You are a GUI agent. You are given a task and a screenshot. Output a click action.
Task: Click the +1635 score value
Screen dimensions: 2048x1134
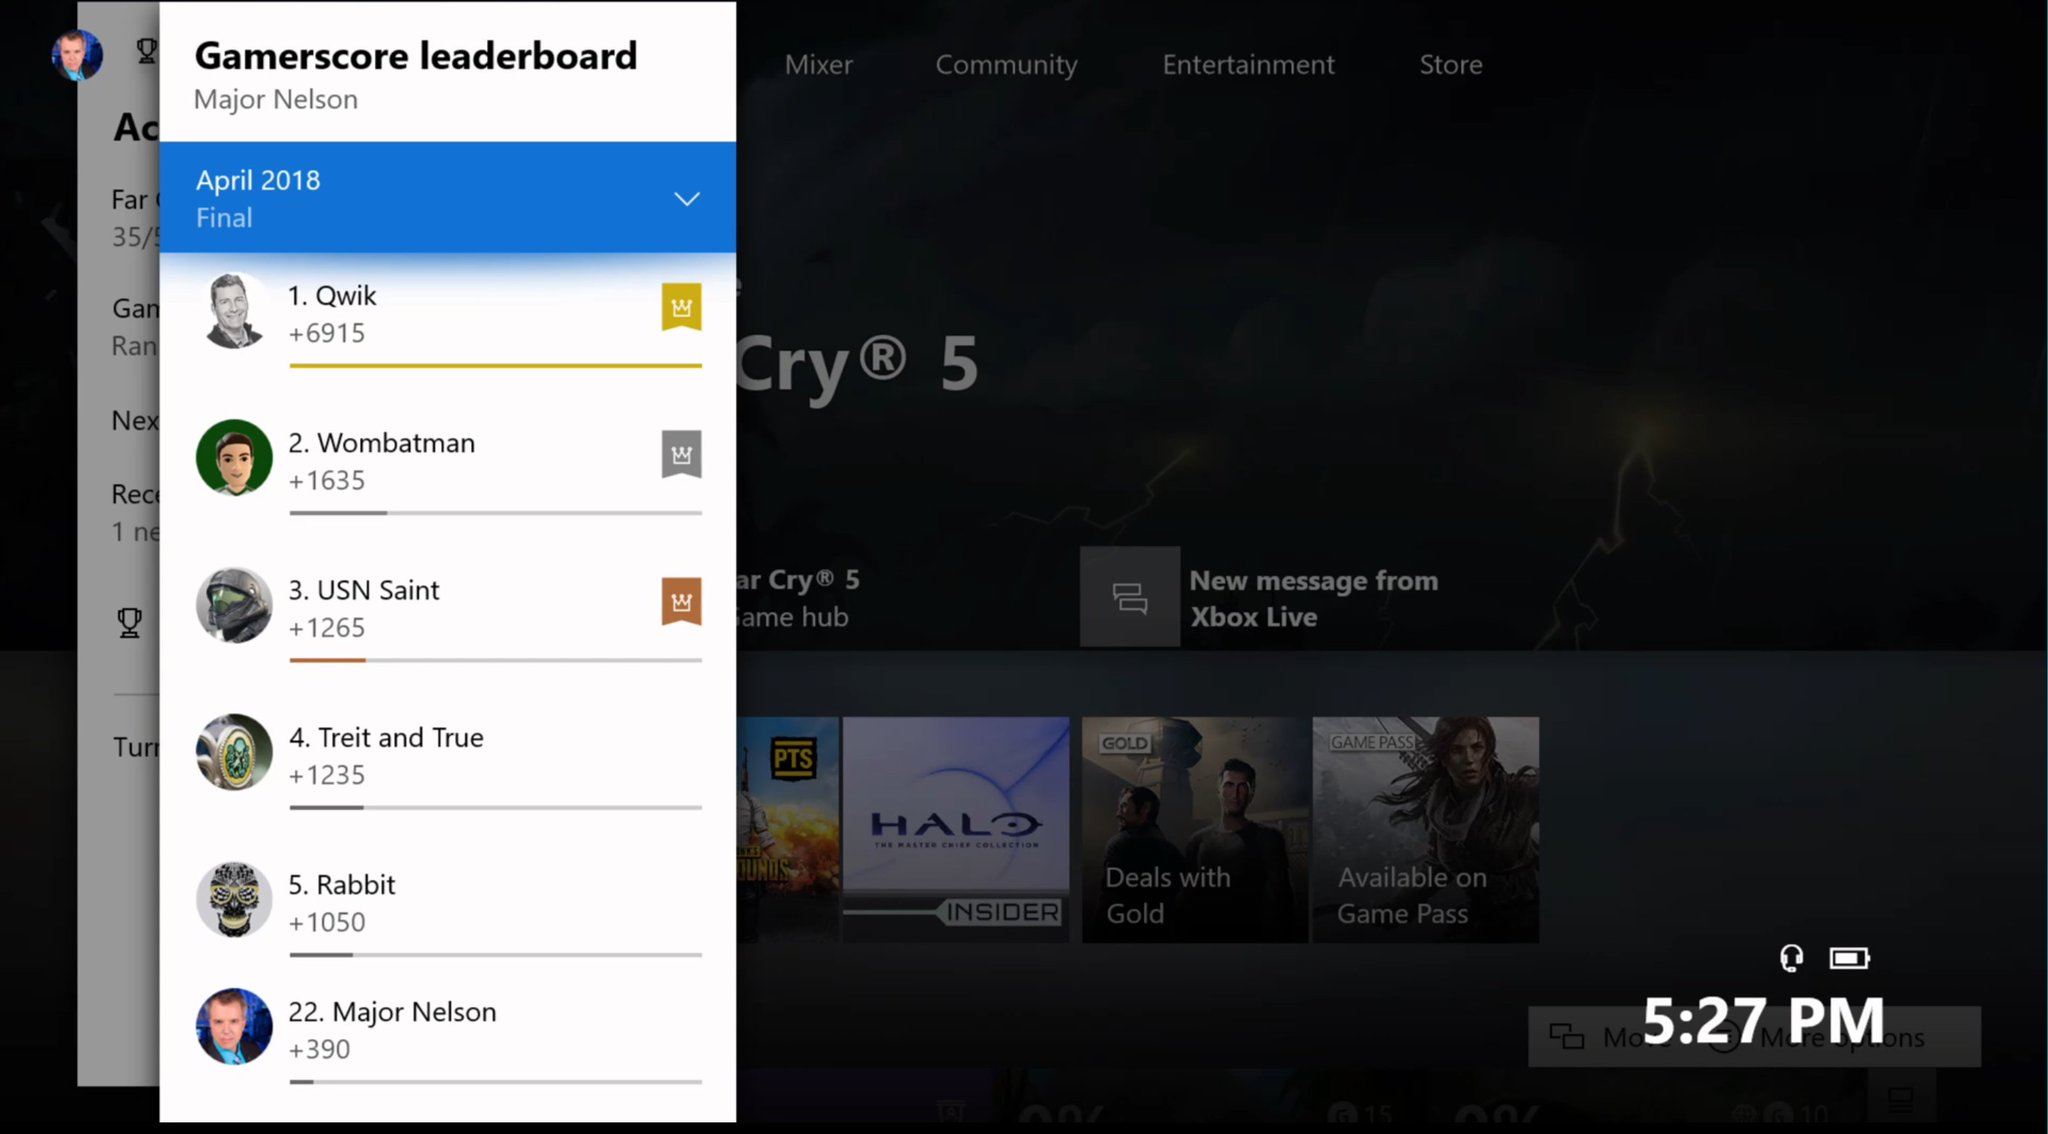tap(327, 481)
